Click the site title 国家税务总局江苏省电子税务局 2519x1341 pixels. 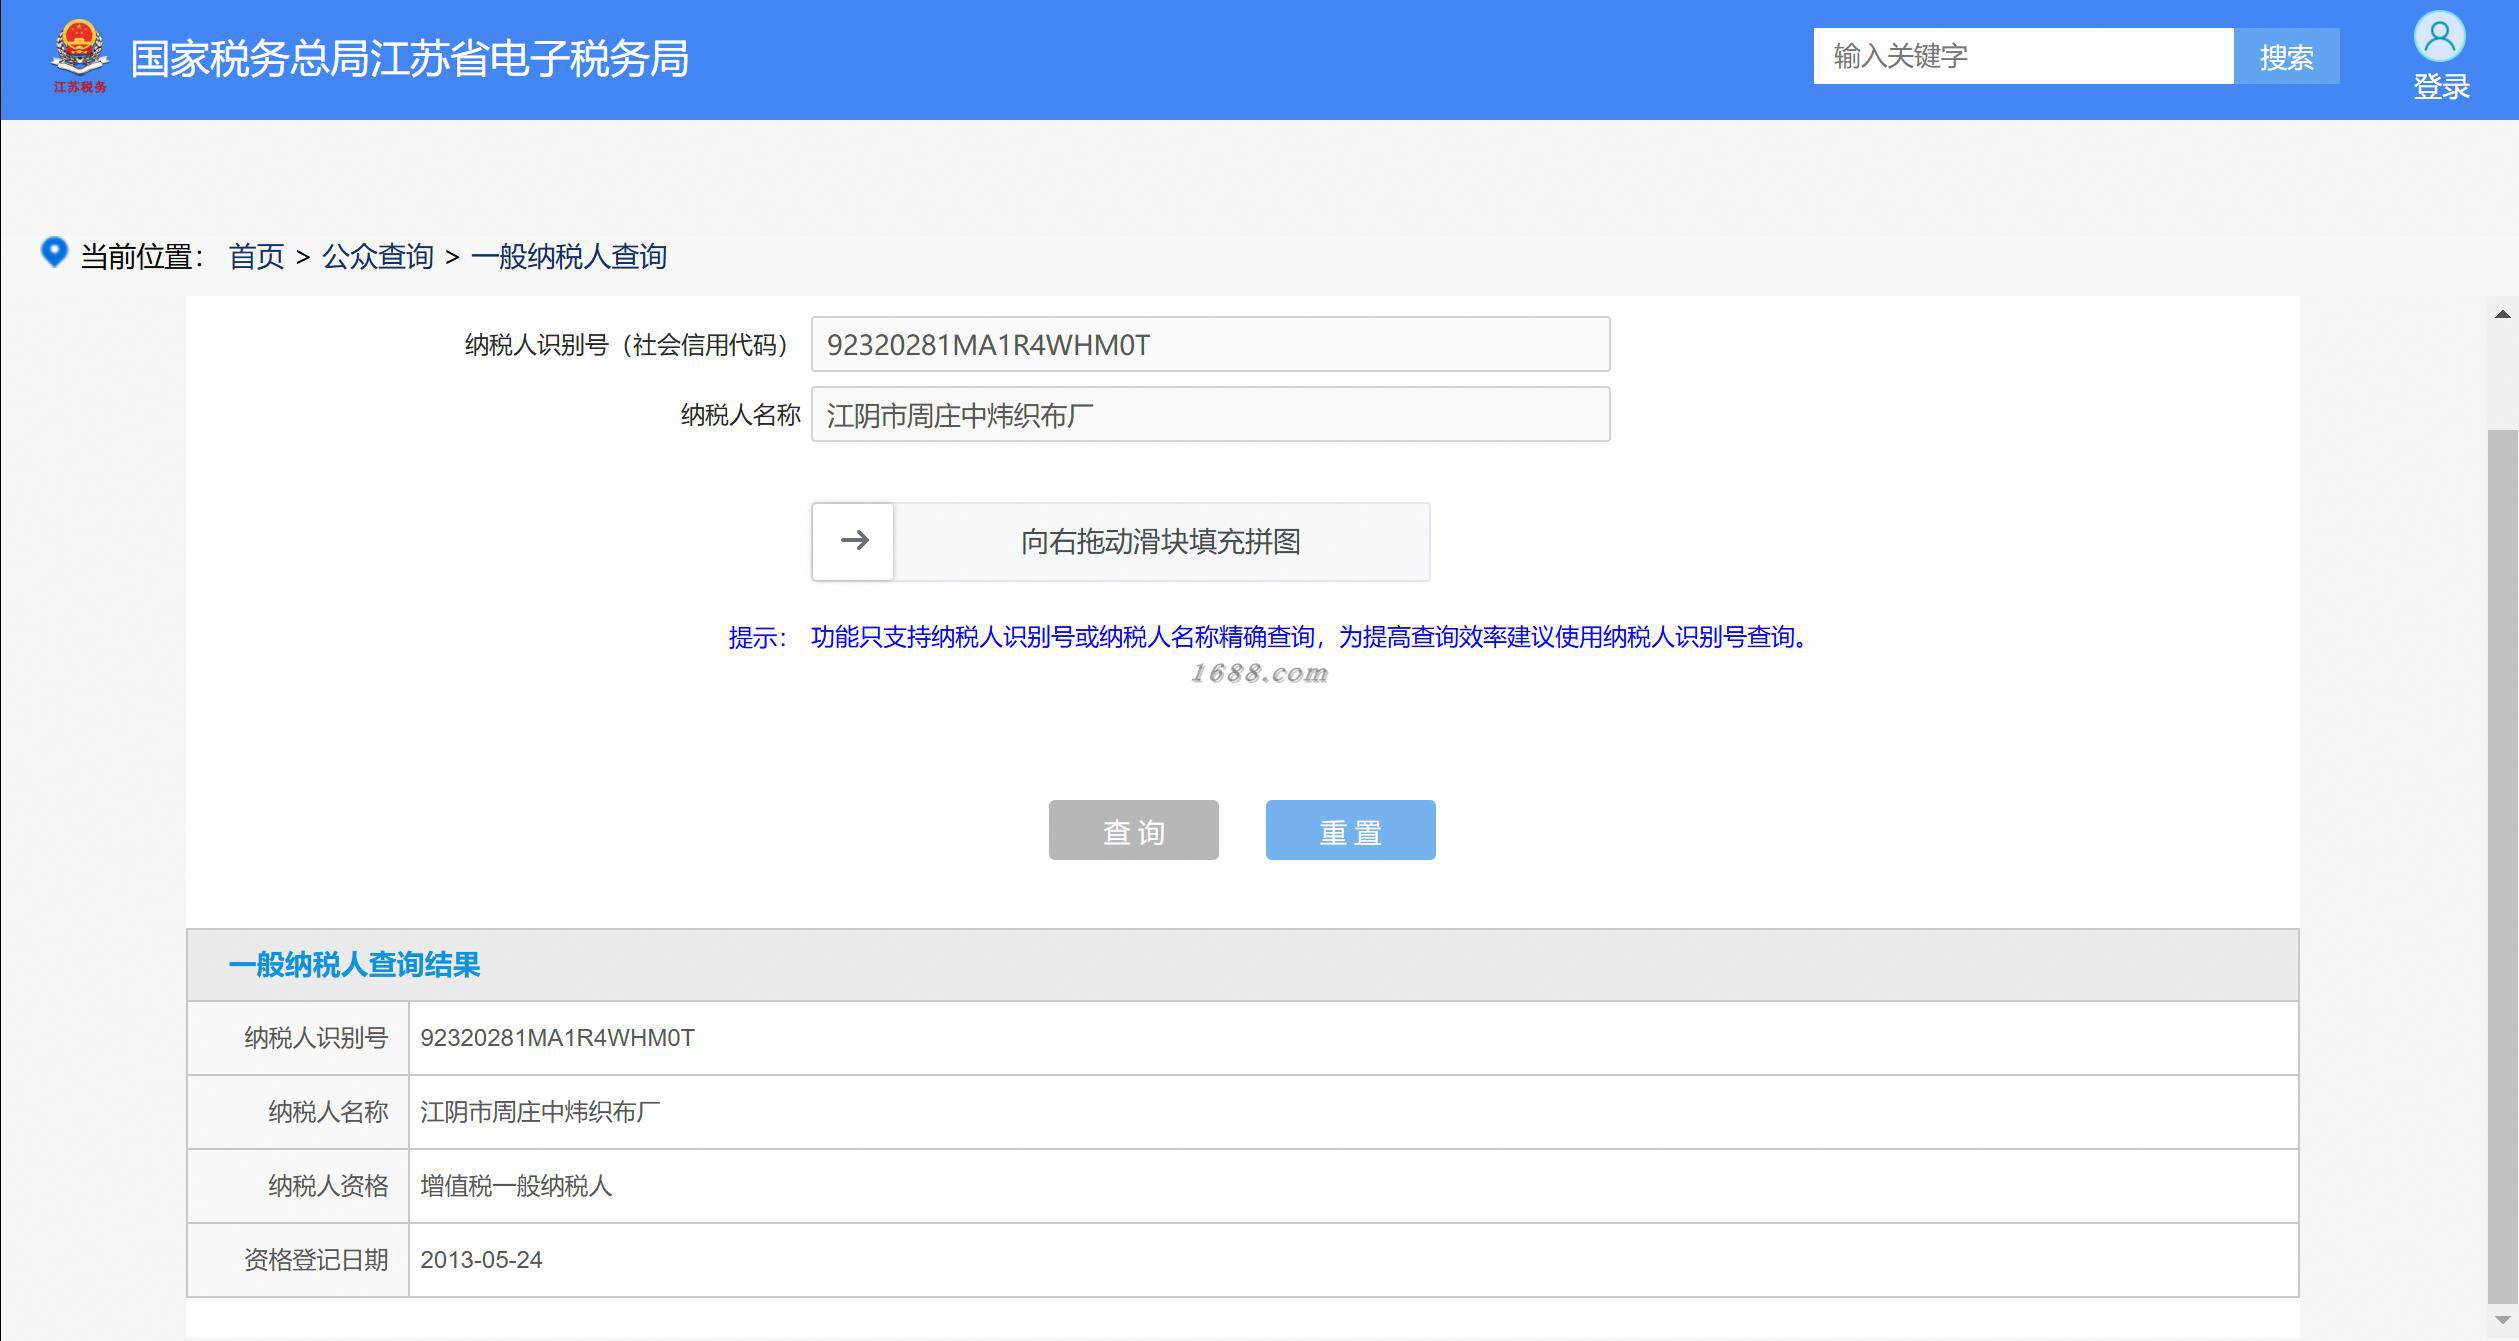pos(409,58)
